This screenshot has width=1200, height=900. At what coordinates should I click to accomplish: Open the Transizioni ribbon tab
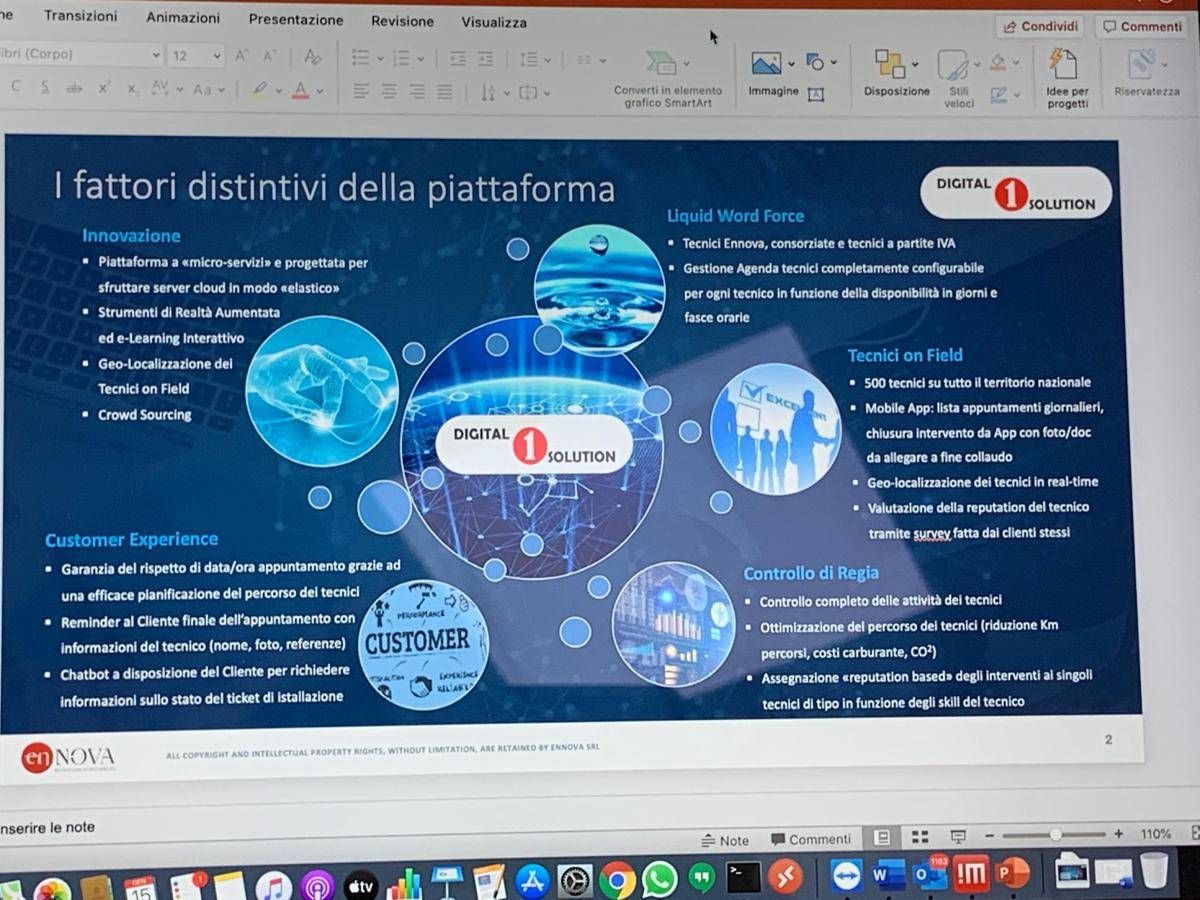[80, 16]
